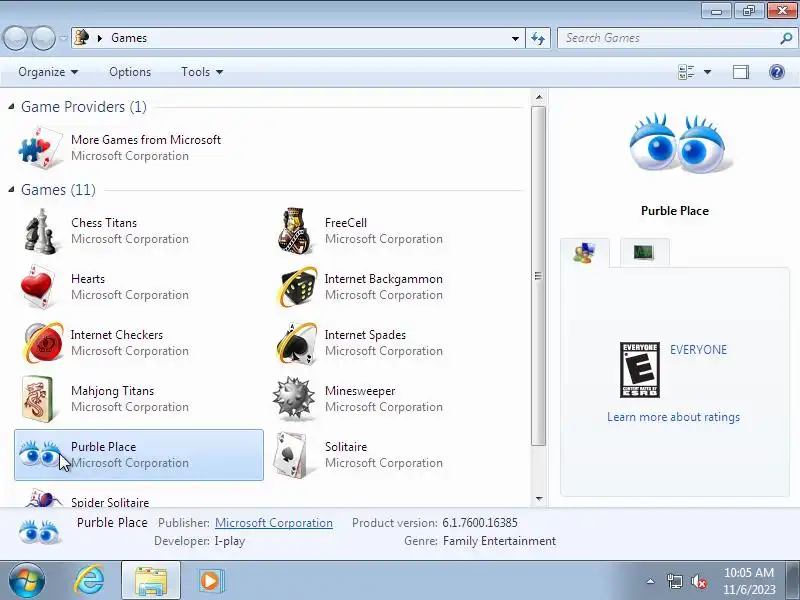Click the vertical scrollbar thumb
Viewport: 800px width, 600px height.
(539, 276)
